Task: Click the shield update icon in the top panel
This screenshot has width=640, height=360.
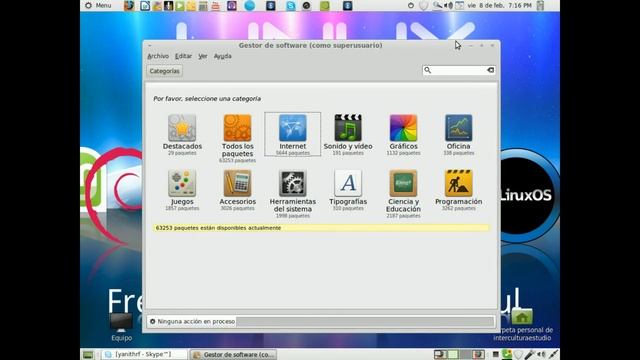Action: (424, 6)
